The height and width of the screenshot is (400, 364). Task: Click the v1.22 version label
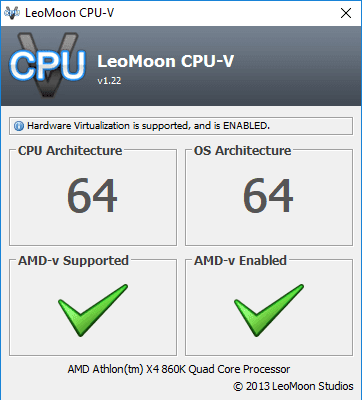pyautogui.click(x=109, y=81)
